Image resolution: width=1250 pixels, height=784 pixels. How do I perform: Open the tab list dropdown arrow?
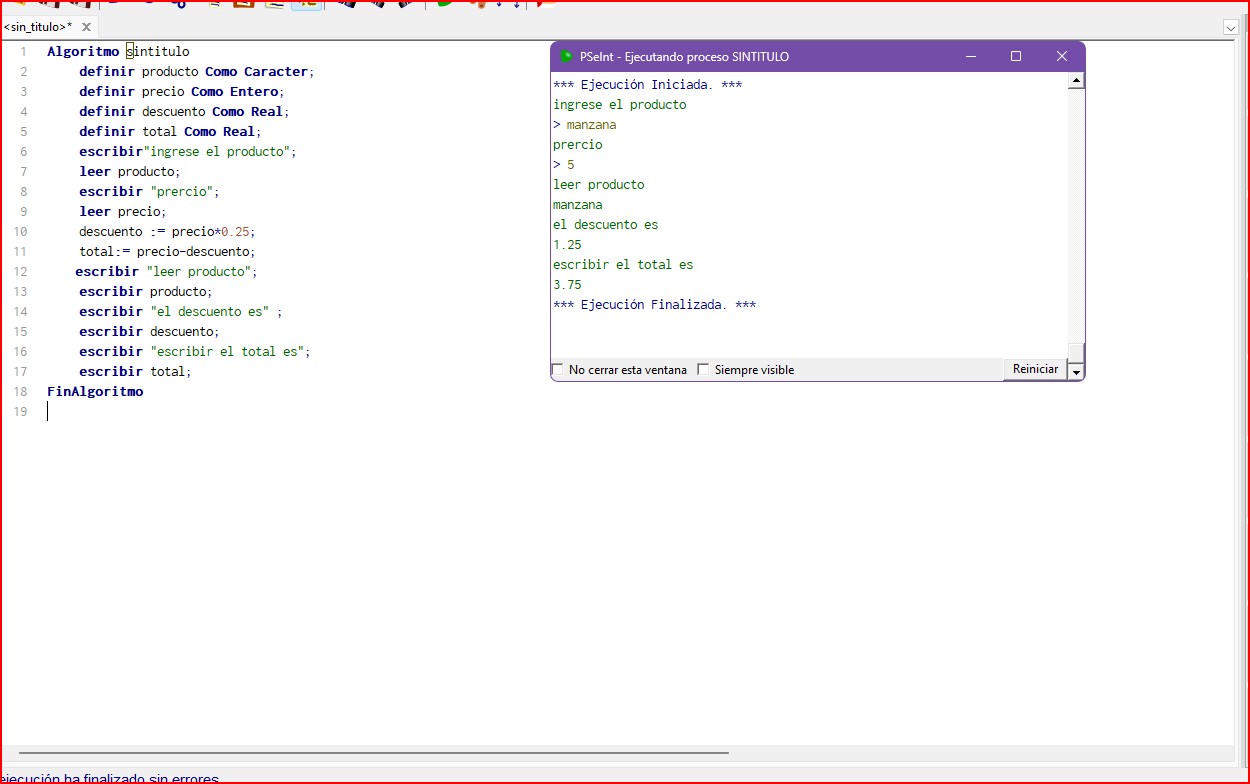[x=1231, y=28]
